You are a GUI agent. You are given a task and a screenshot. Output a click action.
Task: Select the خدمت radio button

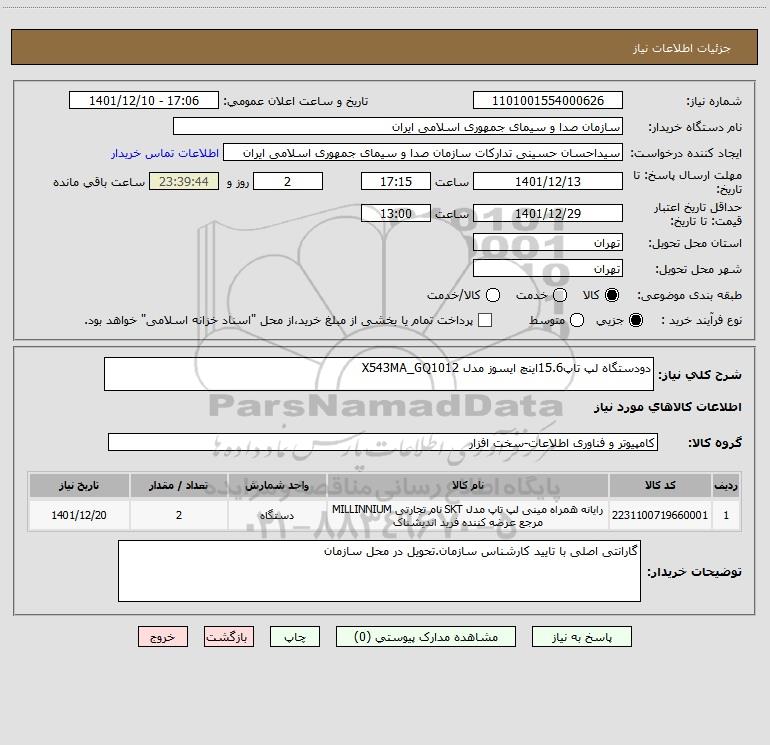click(560, 295)
